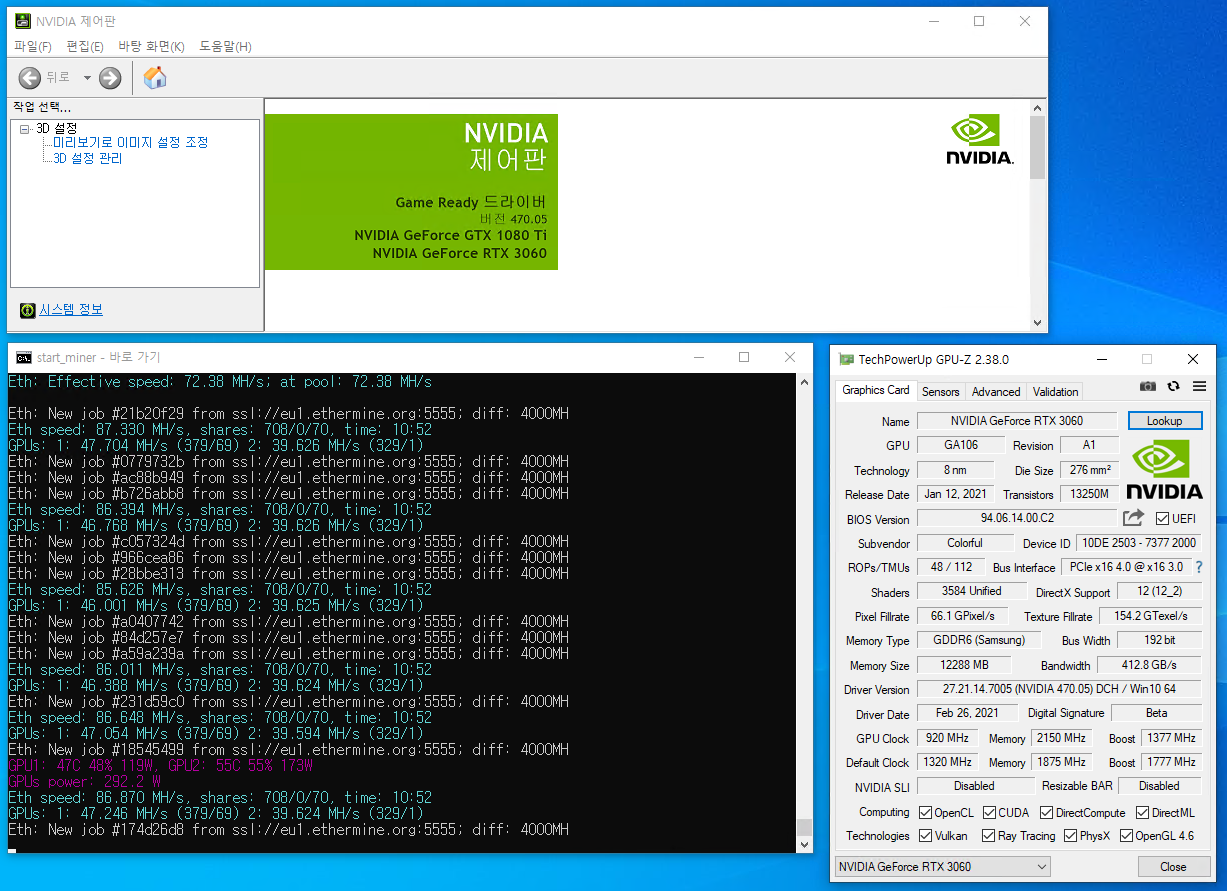Open the back history dropdown arrow
The height and width of the screenshot is (891, 1227).
(87, 78)
